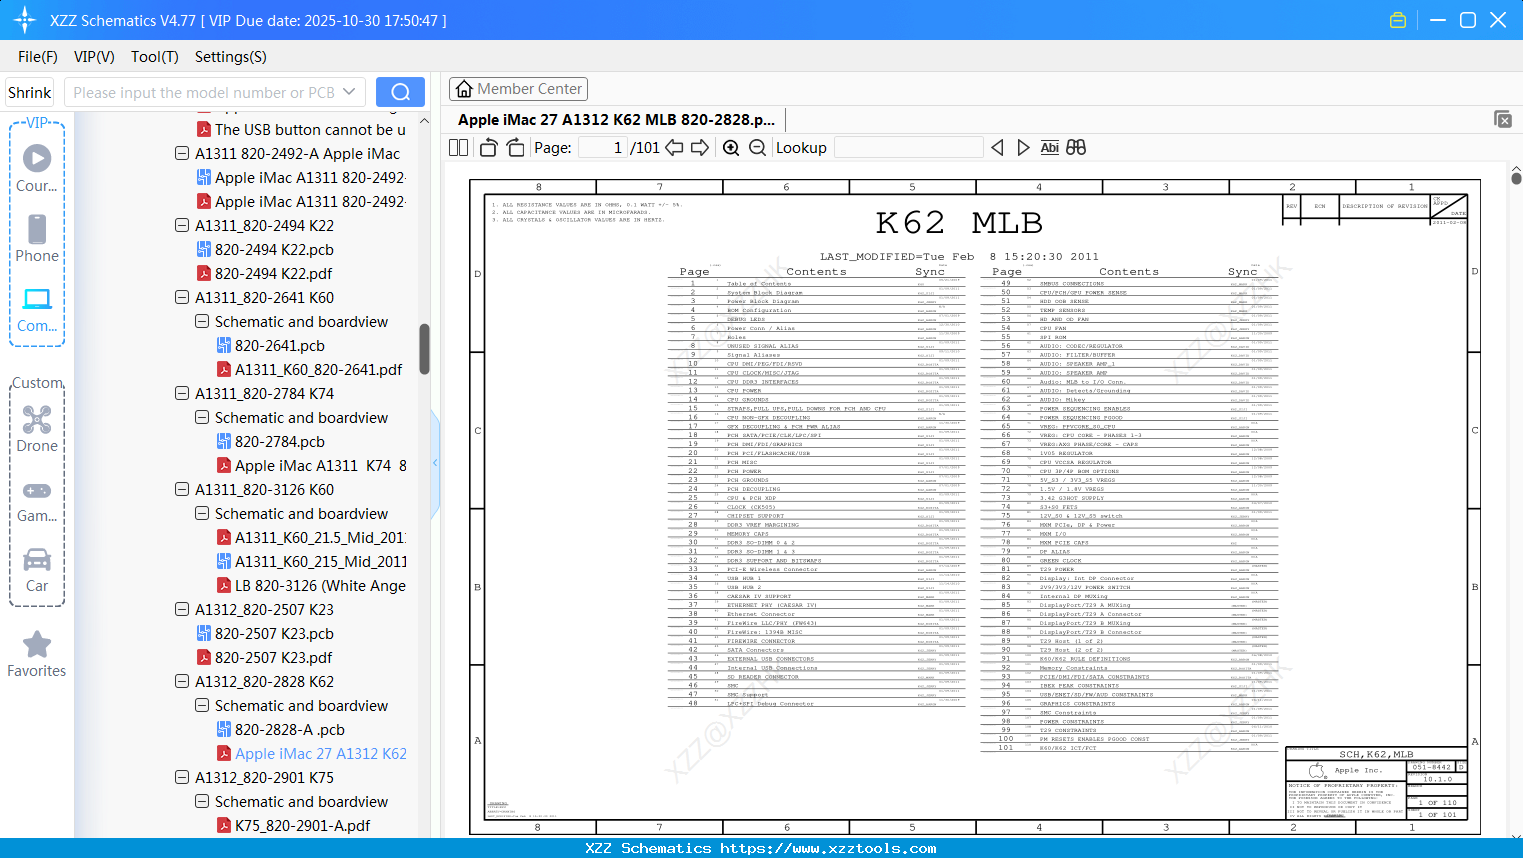This screenshot has height=858, width=1523.
Task: Click the file tree scroll-up arrow
Action: tap(424, 121)
